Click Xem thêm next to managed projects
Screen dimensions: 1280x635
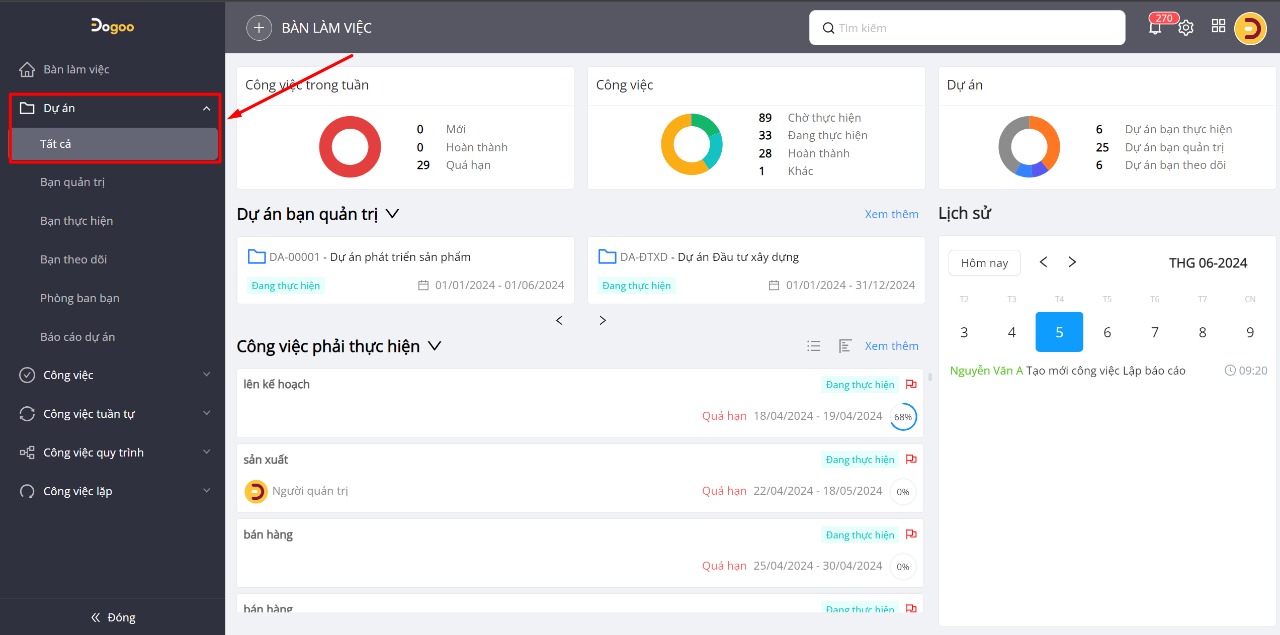tap(891, 214)
